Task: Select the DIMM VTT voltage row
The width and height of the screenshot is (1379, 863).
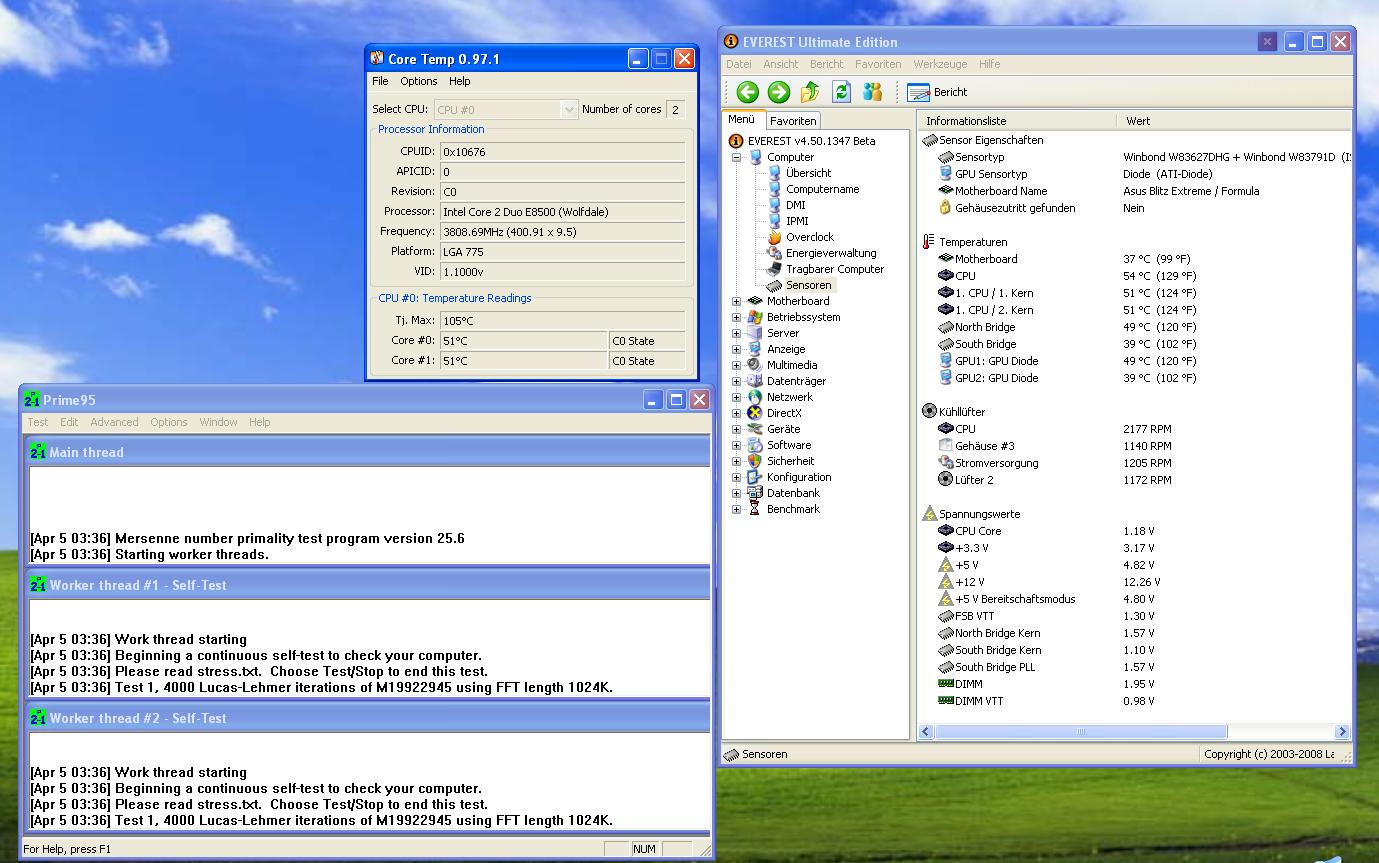Action: (x=1134, y=701)
